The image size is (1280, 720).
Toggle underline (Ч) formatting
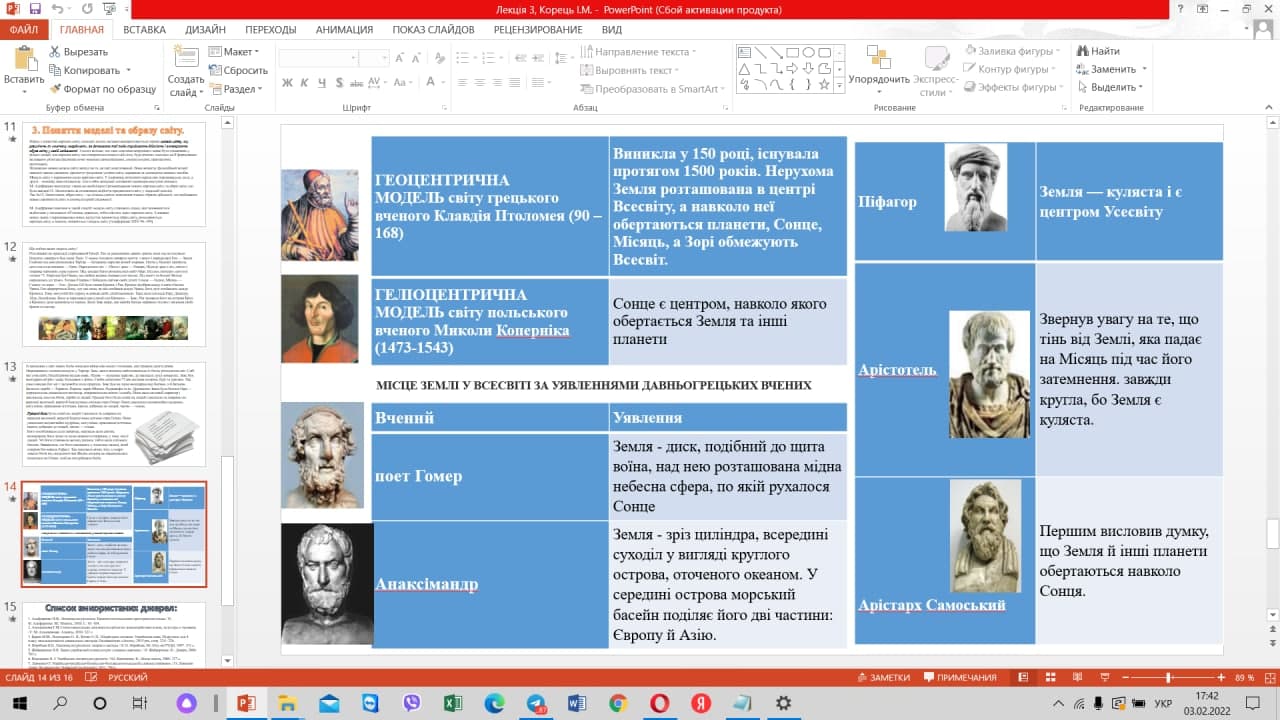point(322,83)
